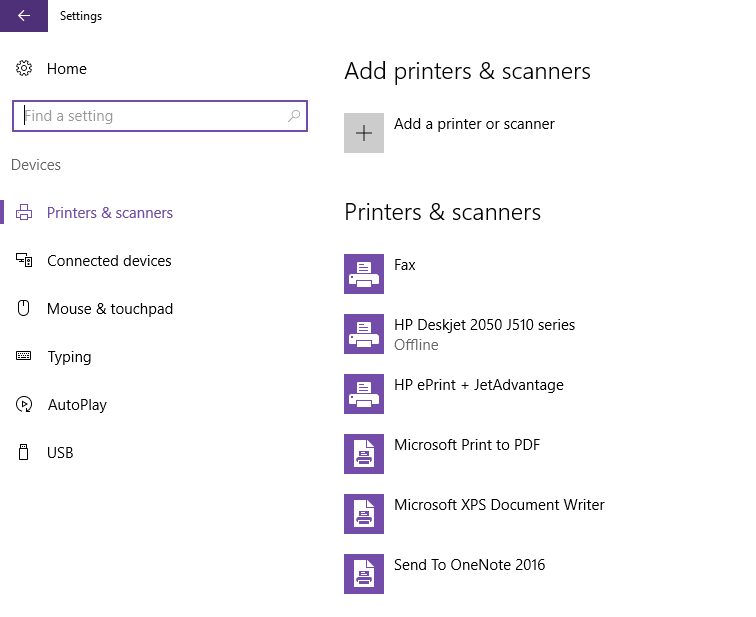Image resolution: width=756 pixels, height=617 pixels.
Task: Go to Home settings link
Action: tap(66, 69)
